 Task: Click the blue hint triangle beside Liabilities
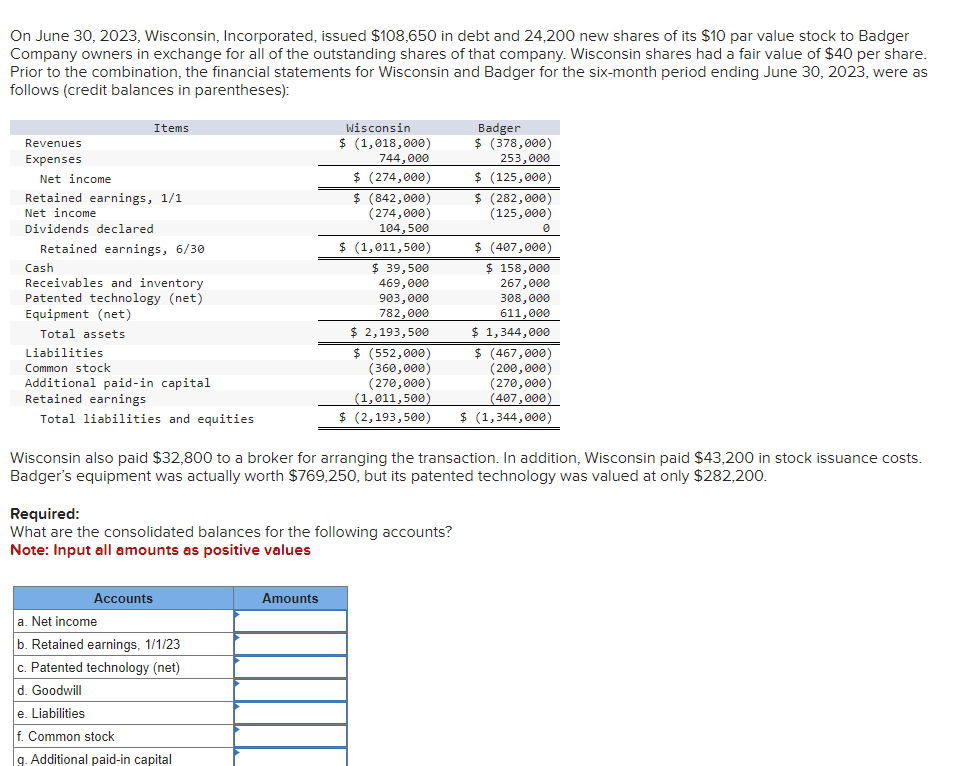pos(238,708)
